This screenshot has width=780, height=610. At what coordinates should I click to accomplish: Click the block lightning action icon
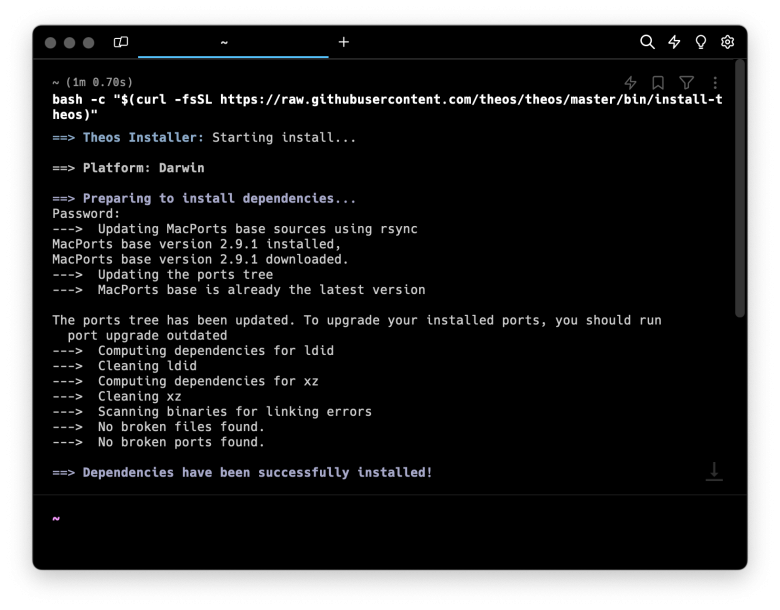630,83
